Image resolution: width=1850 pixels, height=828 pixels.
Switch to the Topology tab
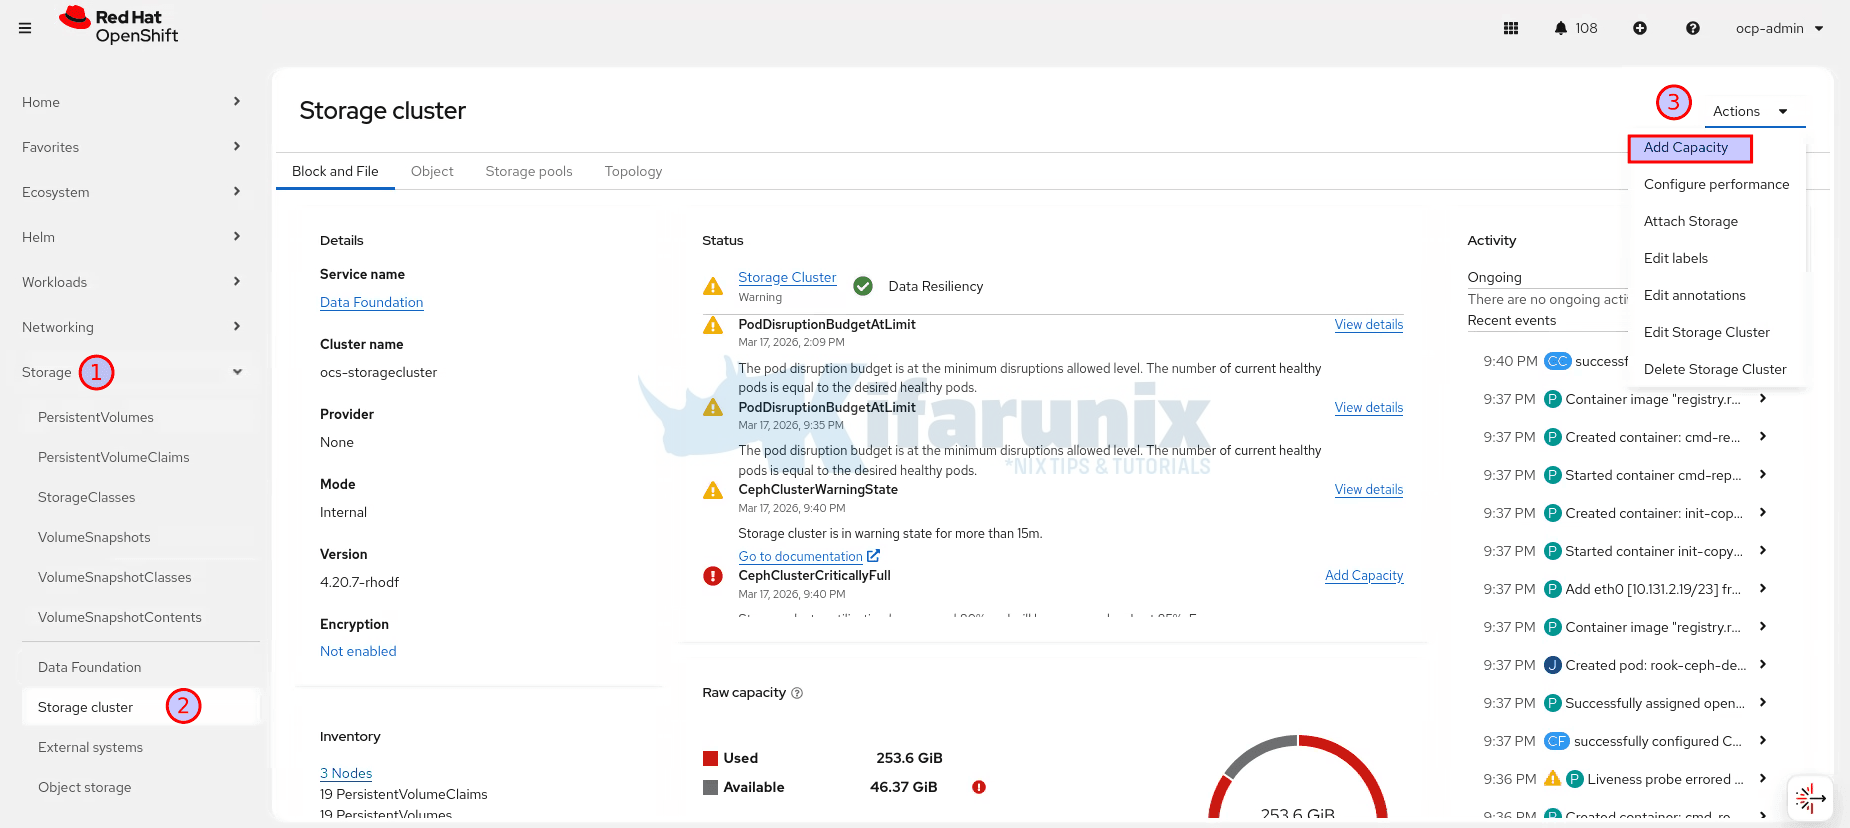click(633, 171)
